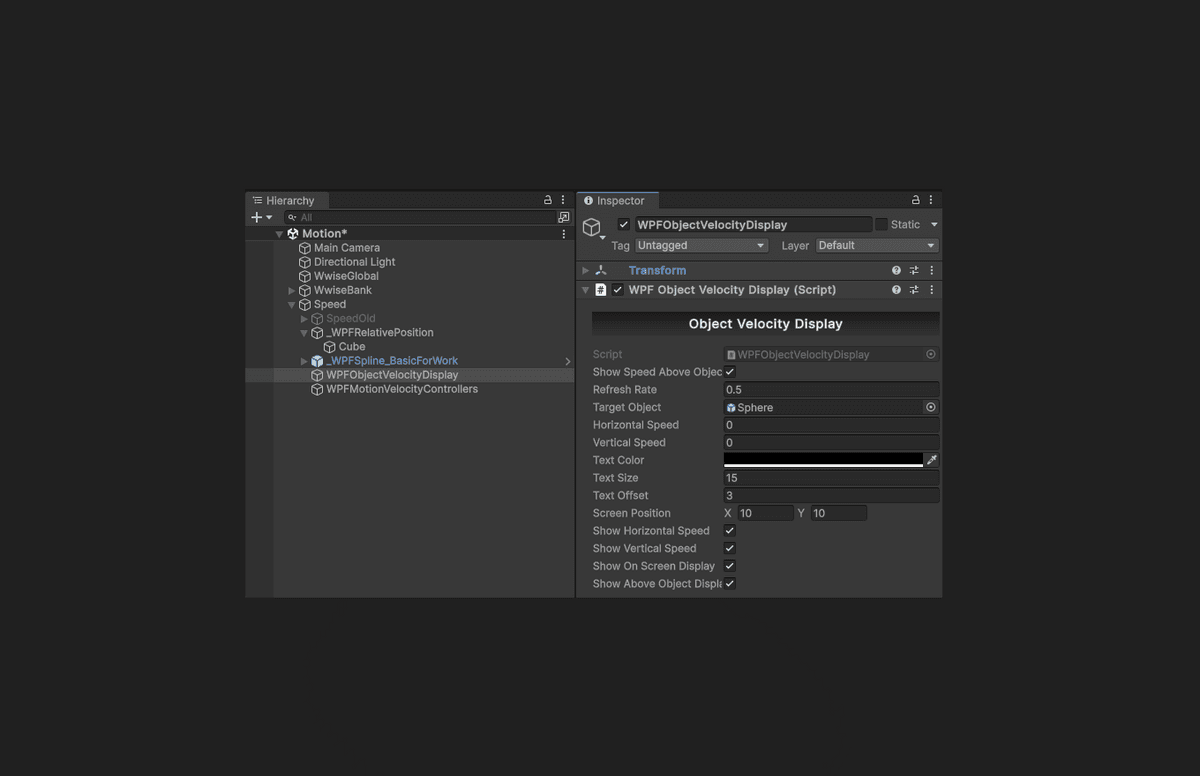Open script component preset settings icon
Viewport: 1200px width, 776px height.
(914, 290)
